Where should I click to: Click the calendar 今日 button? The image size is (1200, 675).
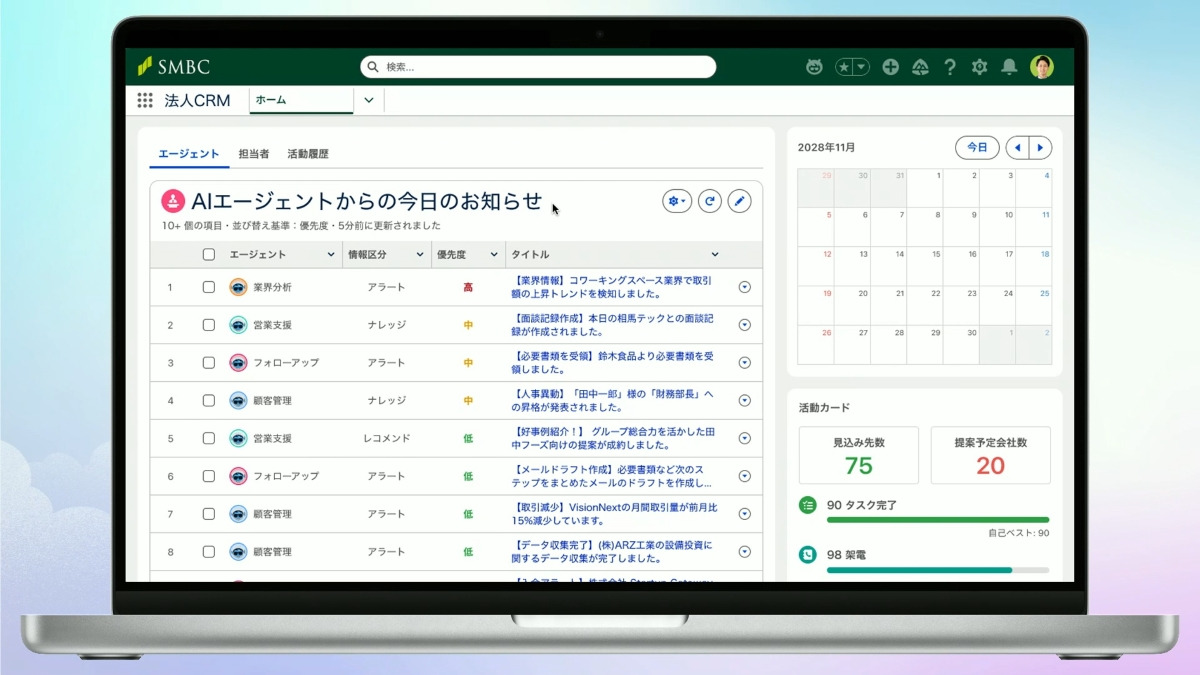coord(977,148)
